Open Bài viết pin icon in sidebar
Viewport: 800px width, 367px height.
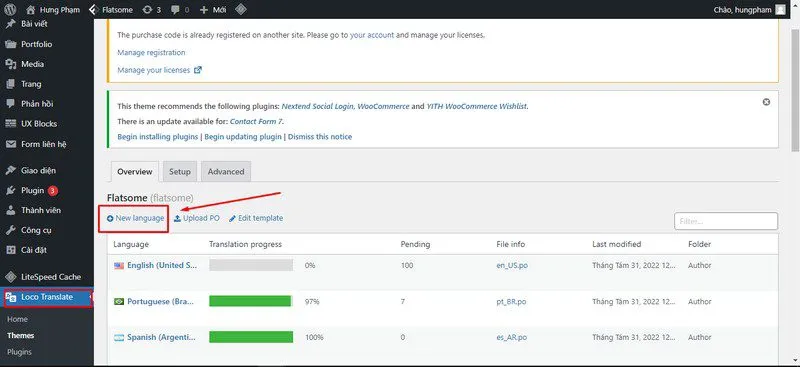11,24
